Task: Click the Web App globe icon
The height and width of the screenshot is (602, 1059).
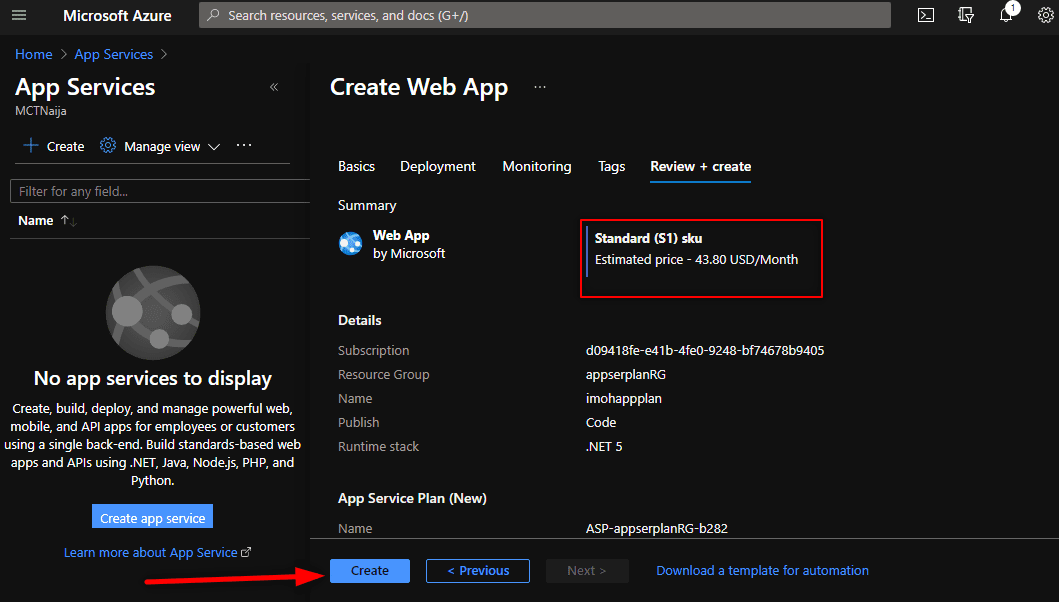Action: (x=351, y=243)
